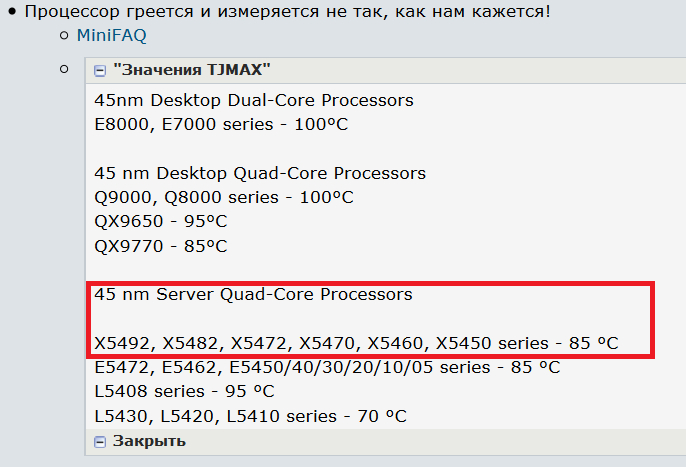Collapse the spoiler via the minus icon beside "Значения TJMAX"

100,71
